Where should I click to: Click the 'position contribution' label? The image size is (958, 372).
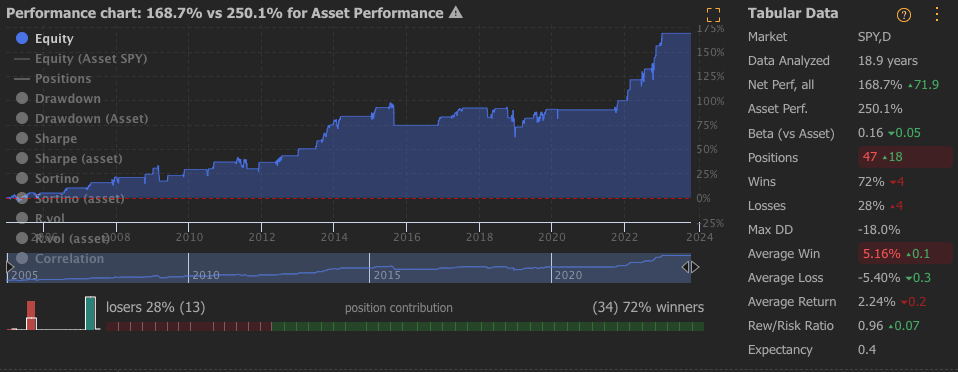click(399, 308)
